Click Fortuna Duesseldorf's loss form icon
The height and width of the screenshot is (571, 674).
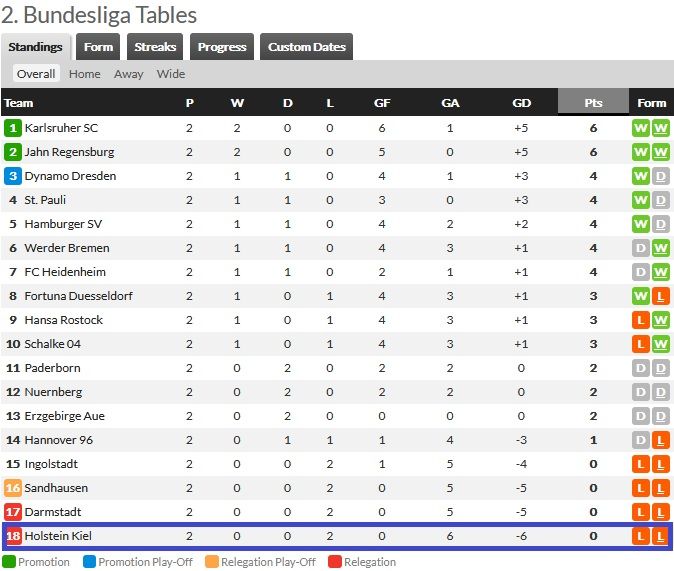660,296
